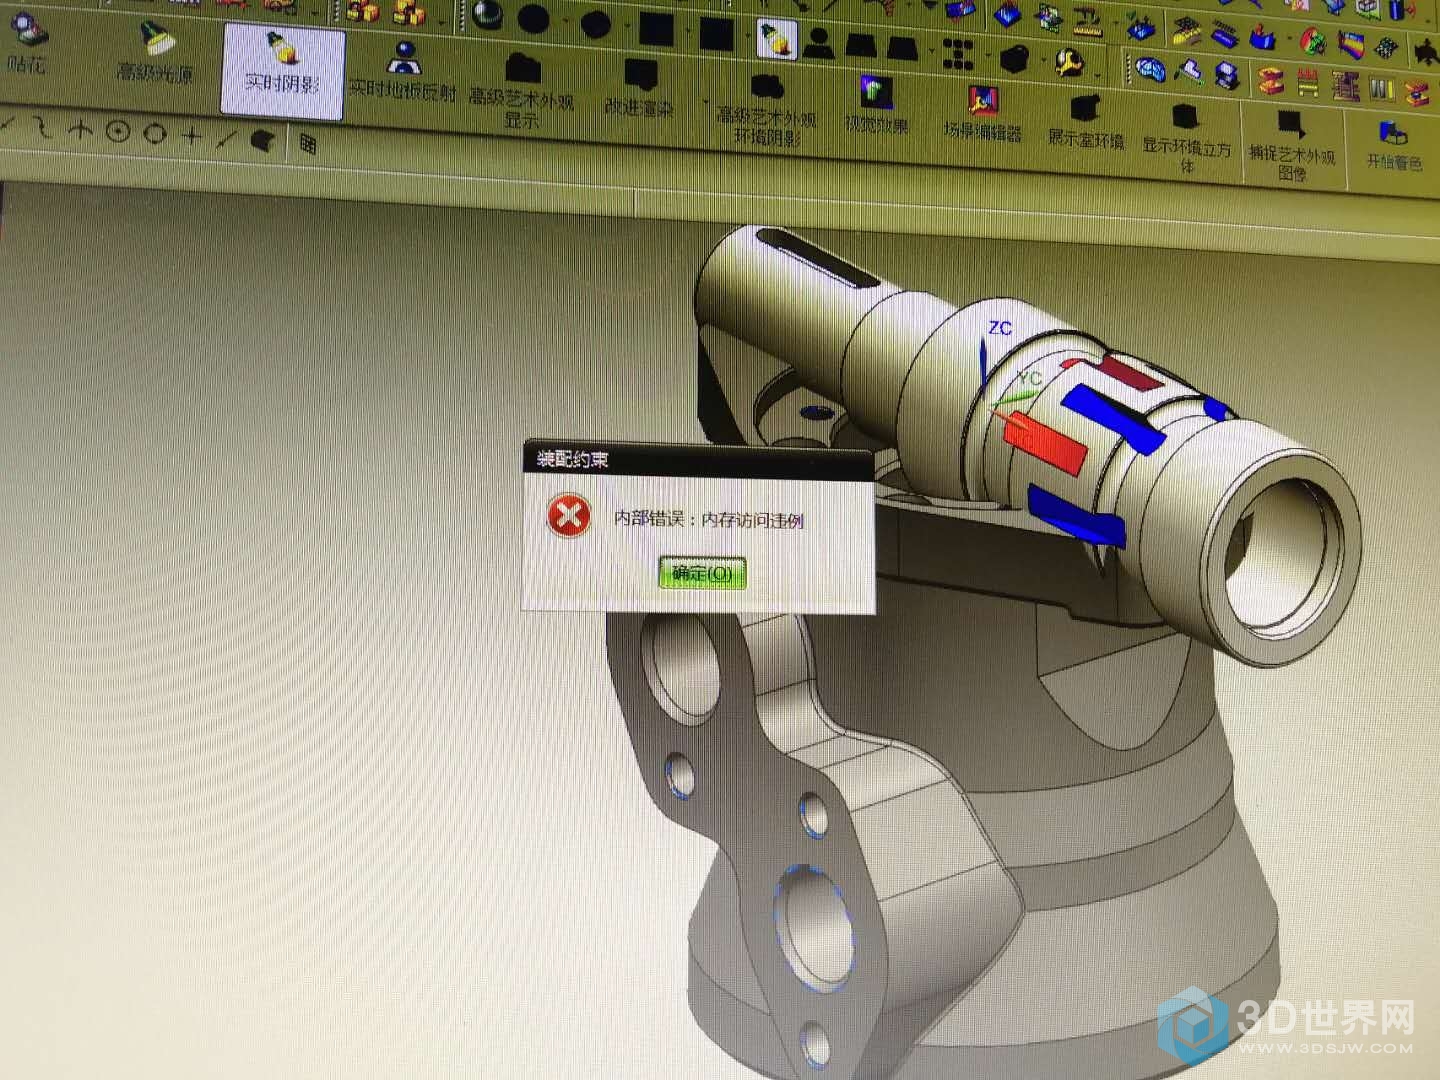Click the red error icon in dialog
The image size is (1440, 1080).
[569, 516]
